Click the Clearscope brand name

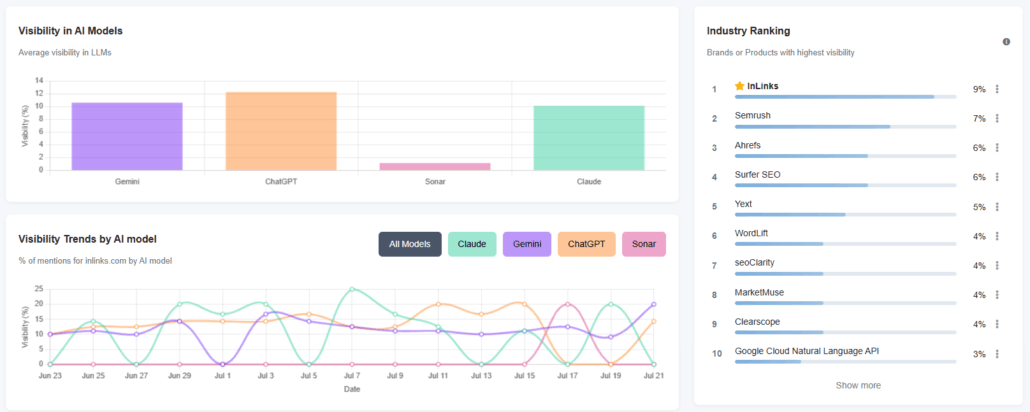(757, 321)
